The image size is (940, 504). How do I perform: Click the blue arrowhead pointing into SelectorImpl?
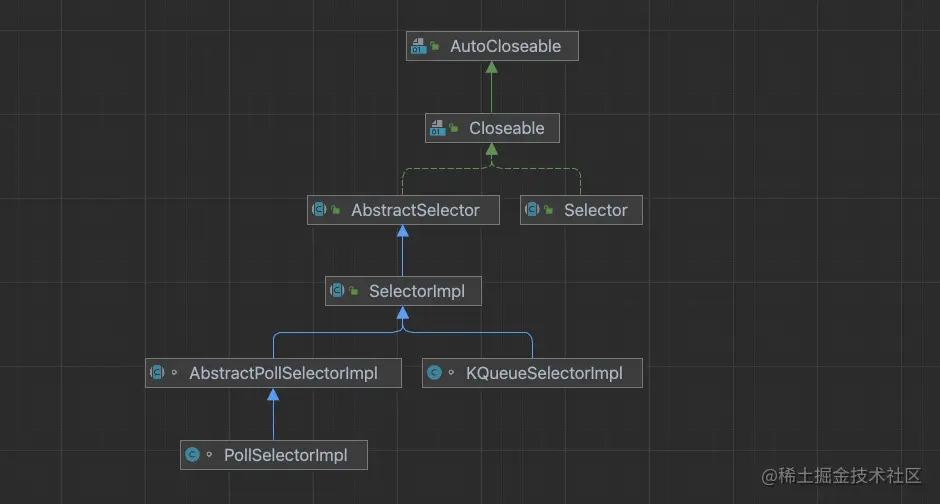pyautogui.click(x=403, y=313)
